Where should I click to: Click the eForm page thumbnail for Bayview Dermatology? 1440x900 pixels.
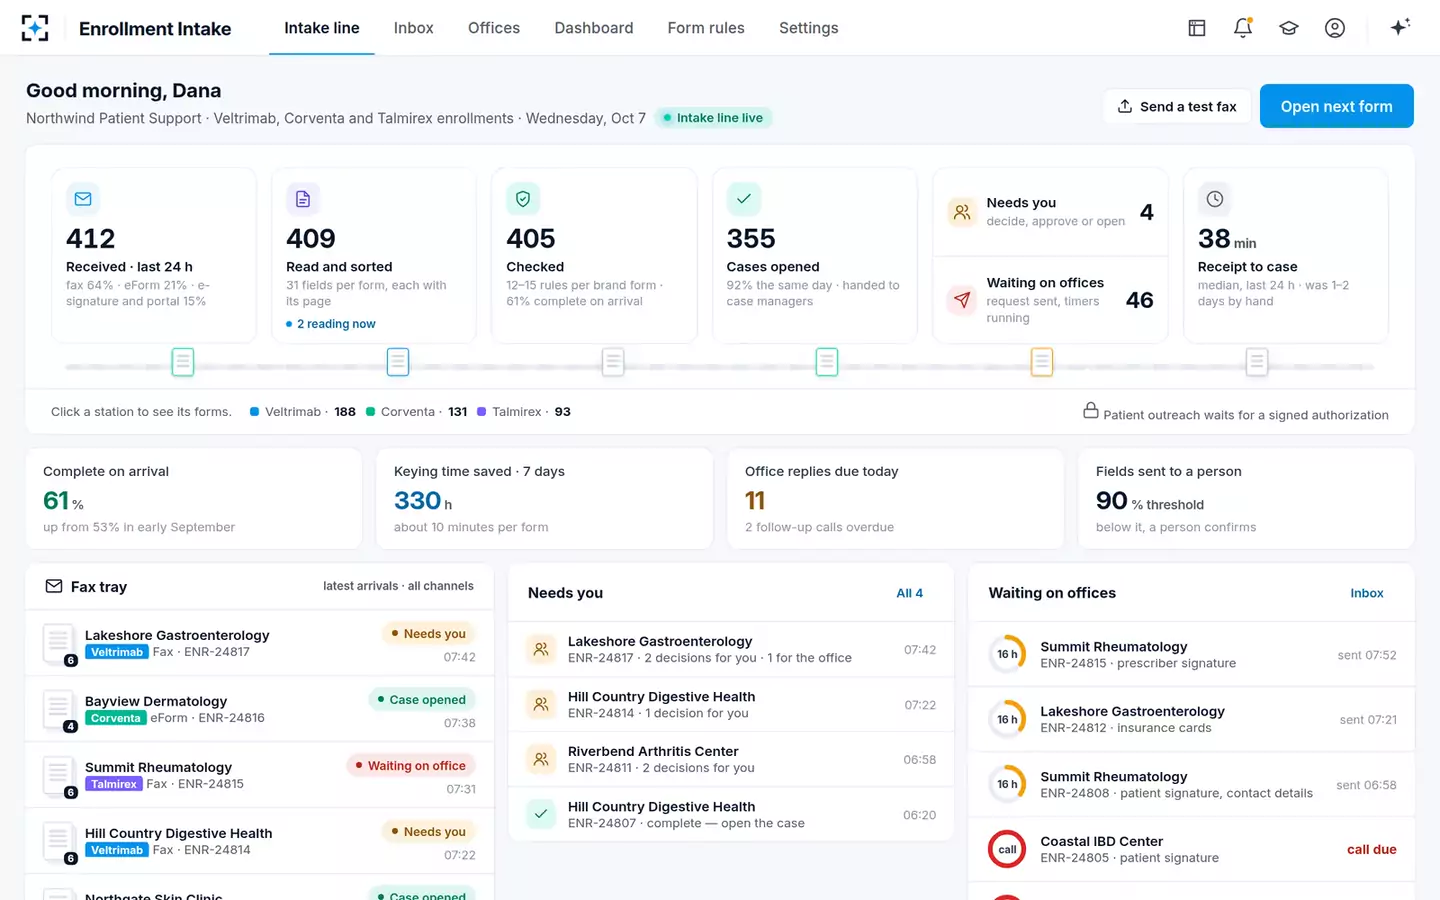(x=58, y=710)
